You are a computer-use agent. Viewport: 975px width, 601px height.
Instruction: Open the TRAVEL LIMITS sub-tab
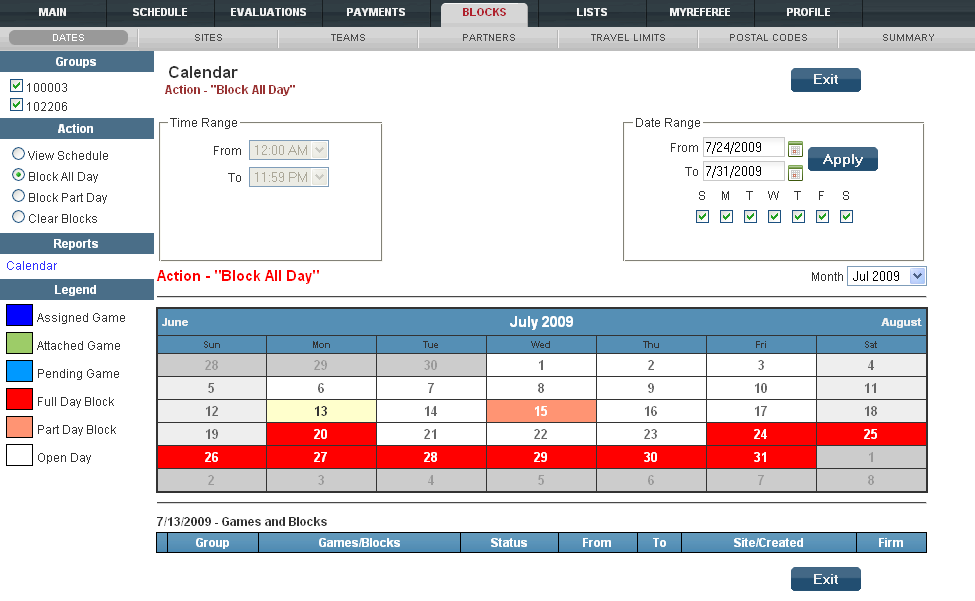click(628, 38)
